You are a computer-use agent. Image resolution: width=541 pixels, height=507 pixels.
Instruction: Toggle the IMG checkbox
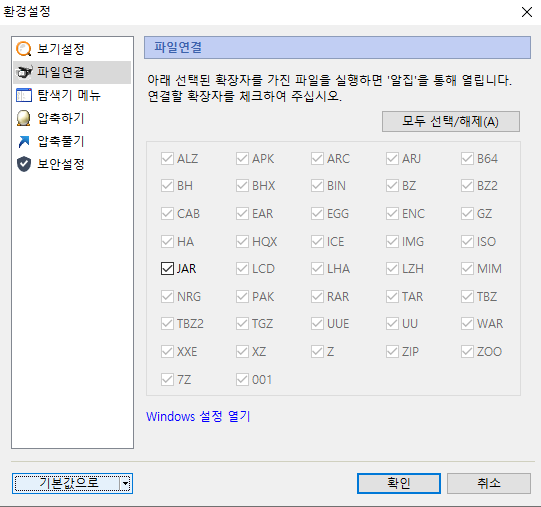click(x=392, y=242)
